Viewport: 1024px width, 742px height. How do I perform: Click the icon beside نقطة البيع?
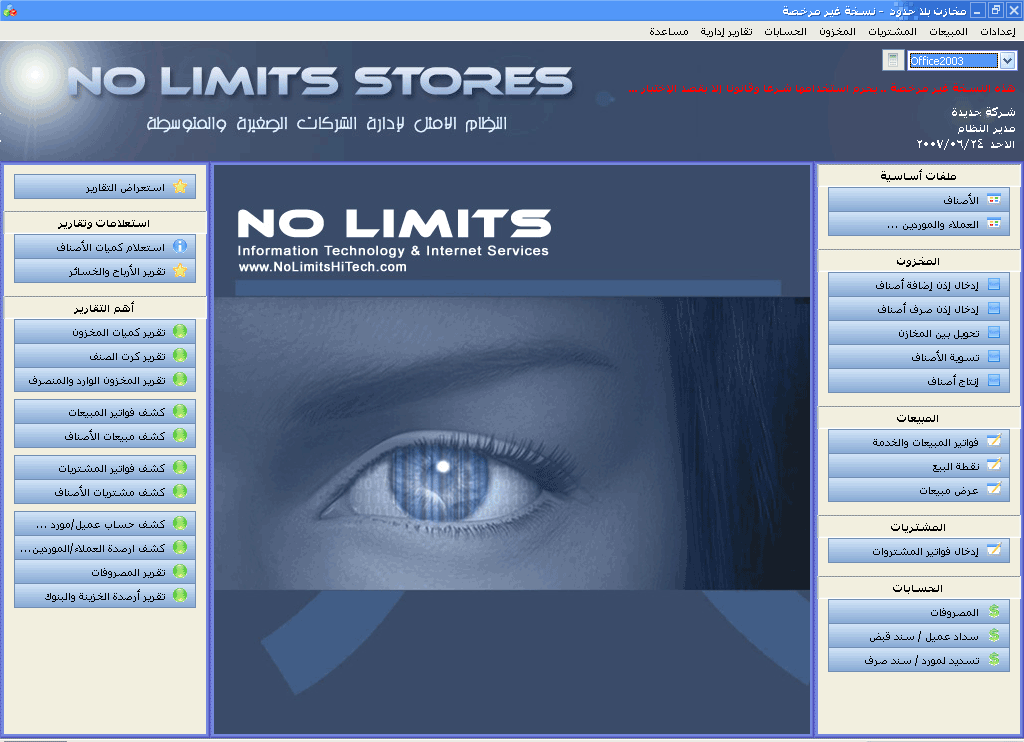pyautogui.click(x=994, y=464)
